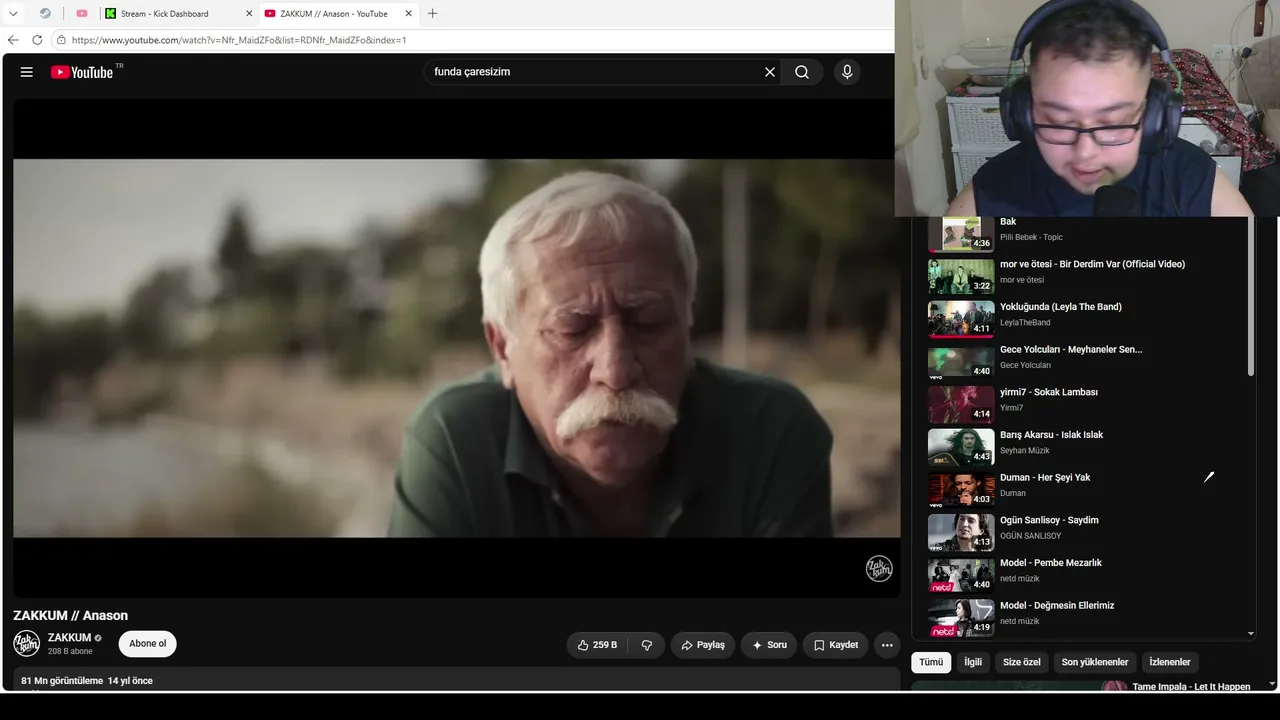Close the ZAKKUM // Anason YouTube tab
This screenshot has width=1280, height=720.
point(408,14)
